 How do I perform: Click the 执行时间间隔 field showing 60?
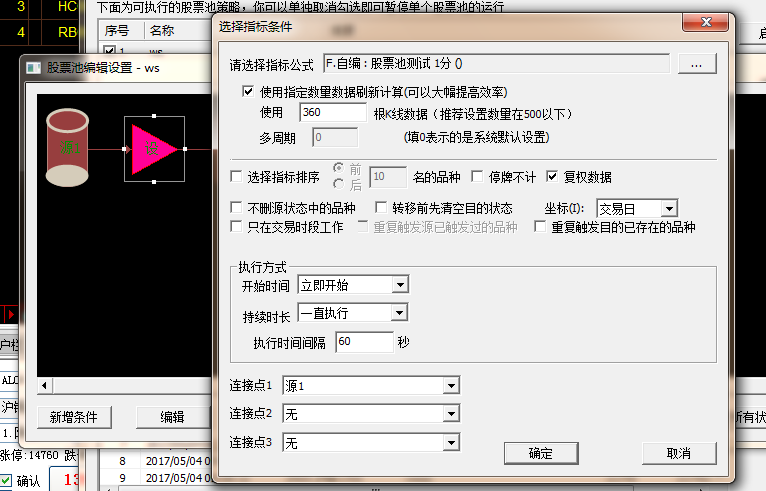coord(364,342)
